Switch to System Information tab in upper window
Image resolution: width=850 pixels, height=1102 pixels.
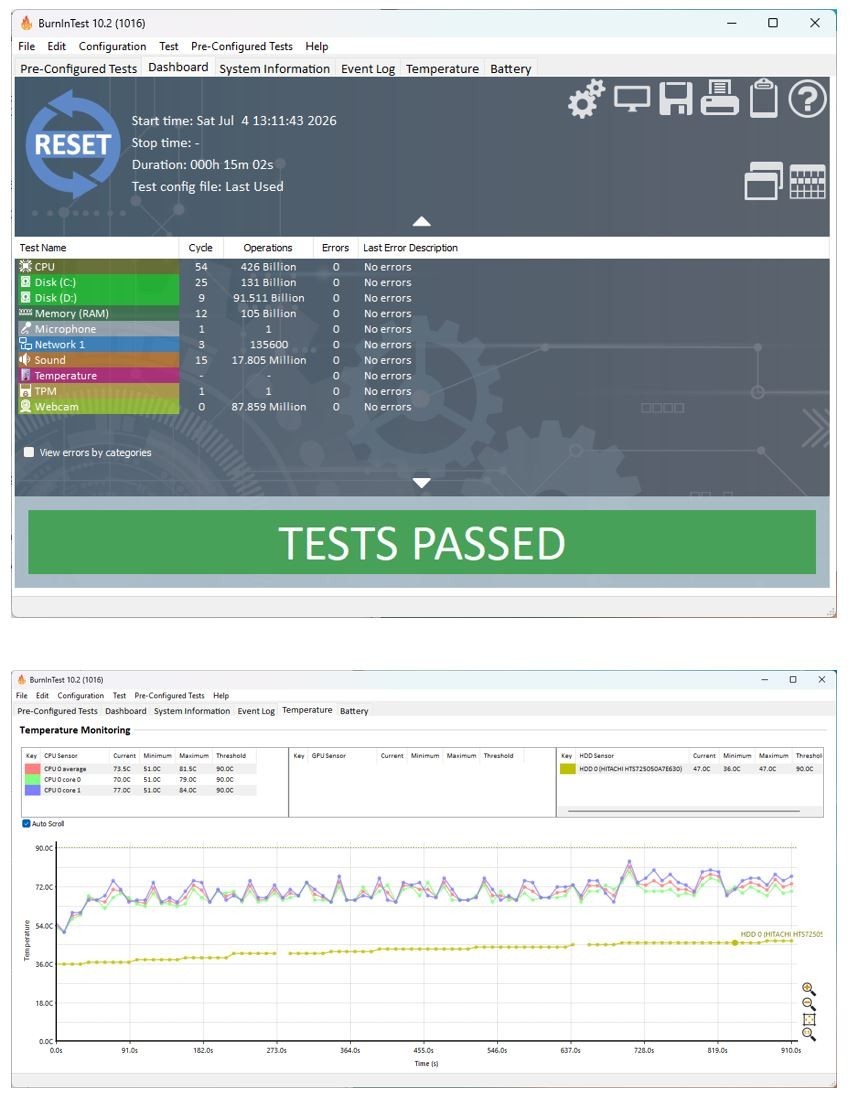(274, 69)
